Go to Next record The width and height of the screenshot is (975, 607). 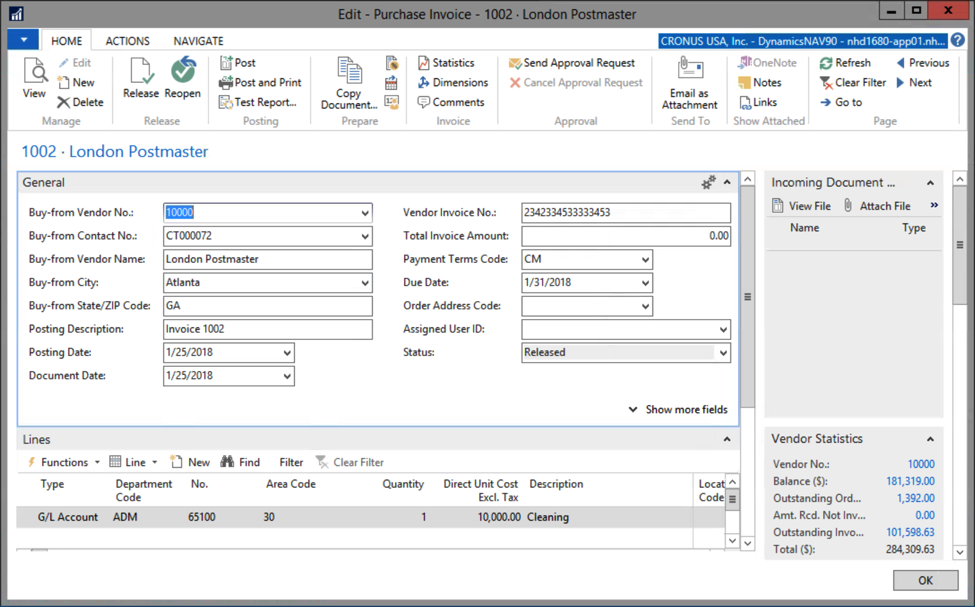(x=913, y=82)
